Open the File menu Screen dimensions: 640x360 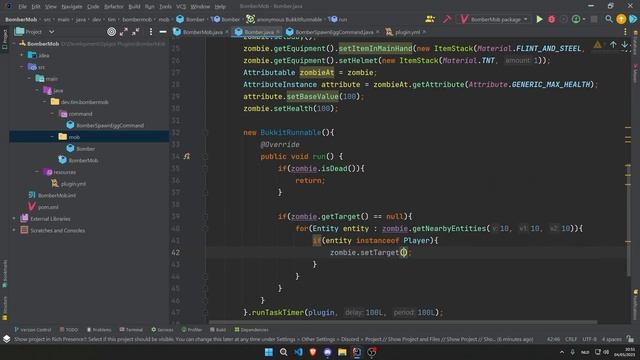click(22, 7)
